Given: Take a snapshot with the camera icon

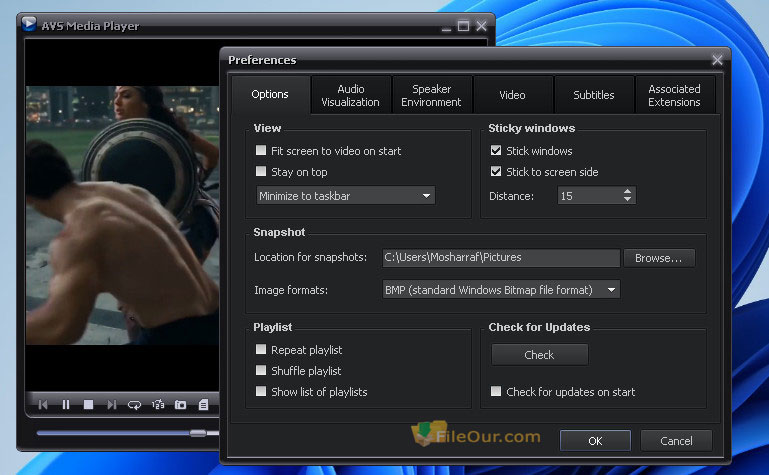Looking at the screenshot, I should tap(180, 405).
